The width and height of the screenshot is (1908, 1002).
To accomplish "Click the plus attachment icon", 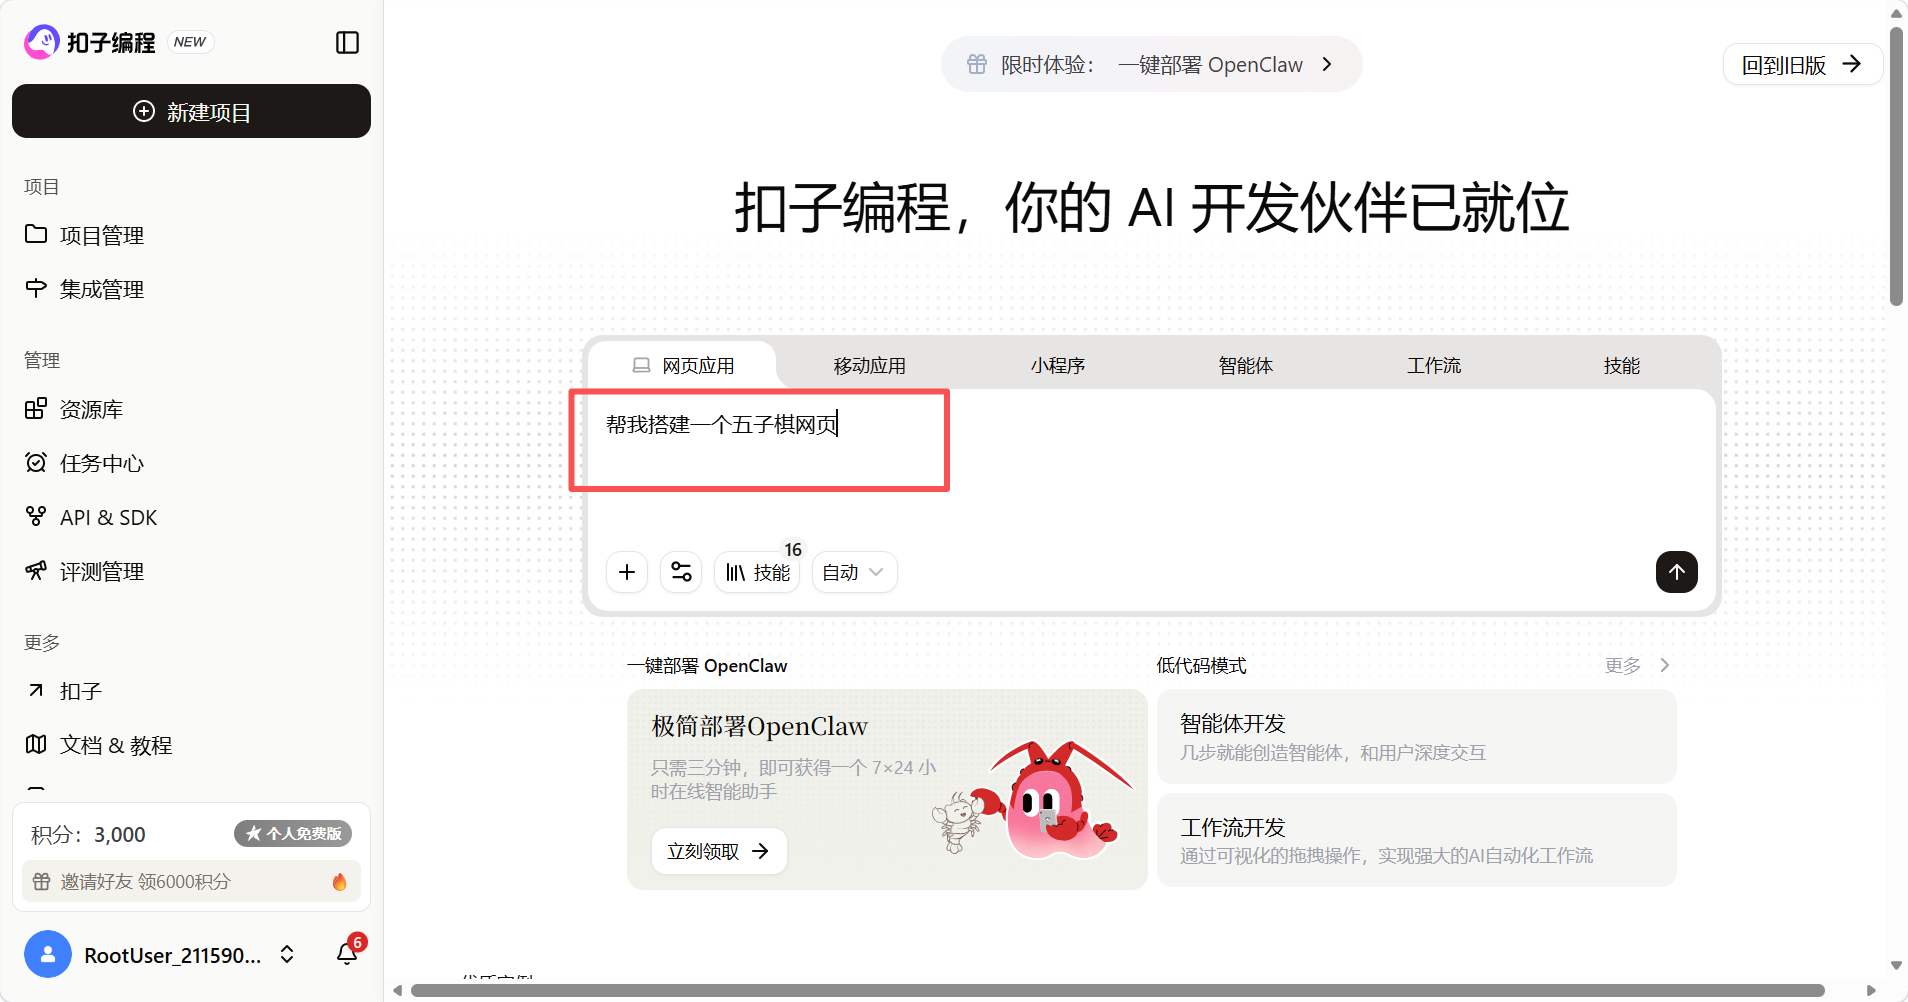I will [x=627, y=572].
